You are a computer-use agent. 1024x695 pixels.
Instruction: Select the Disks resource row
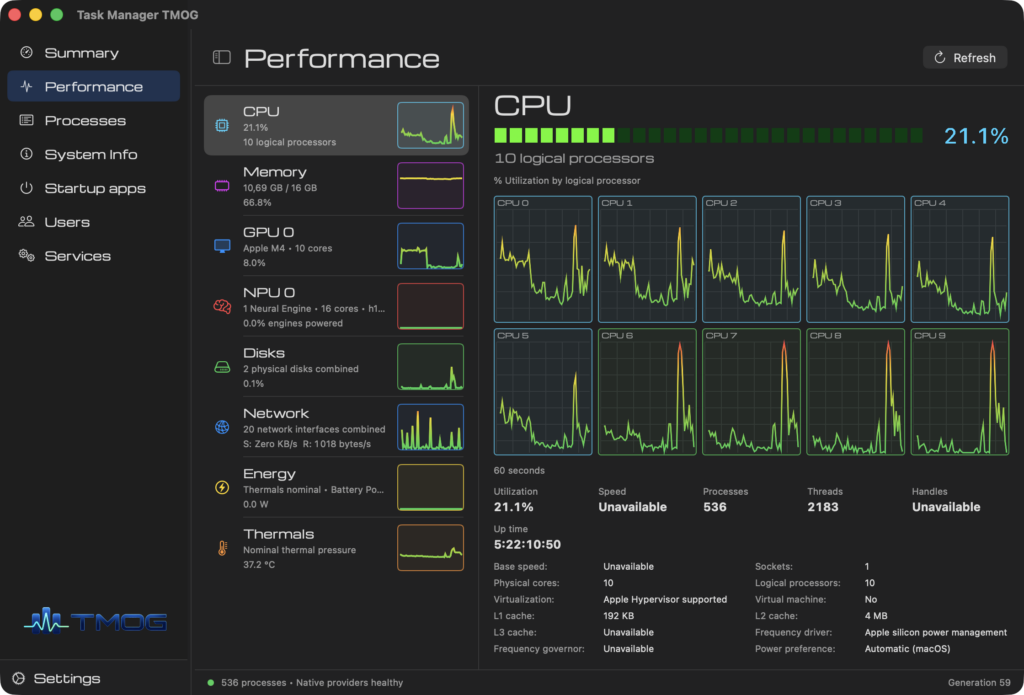(336, 367)
